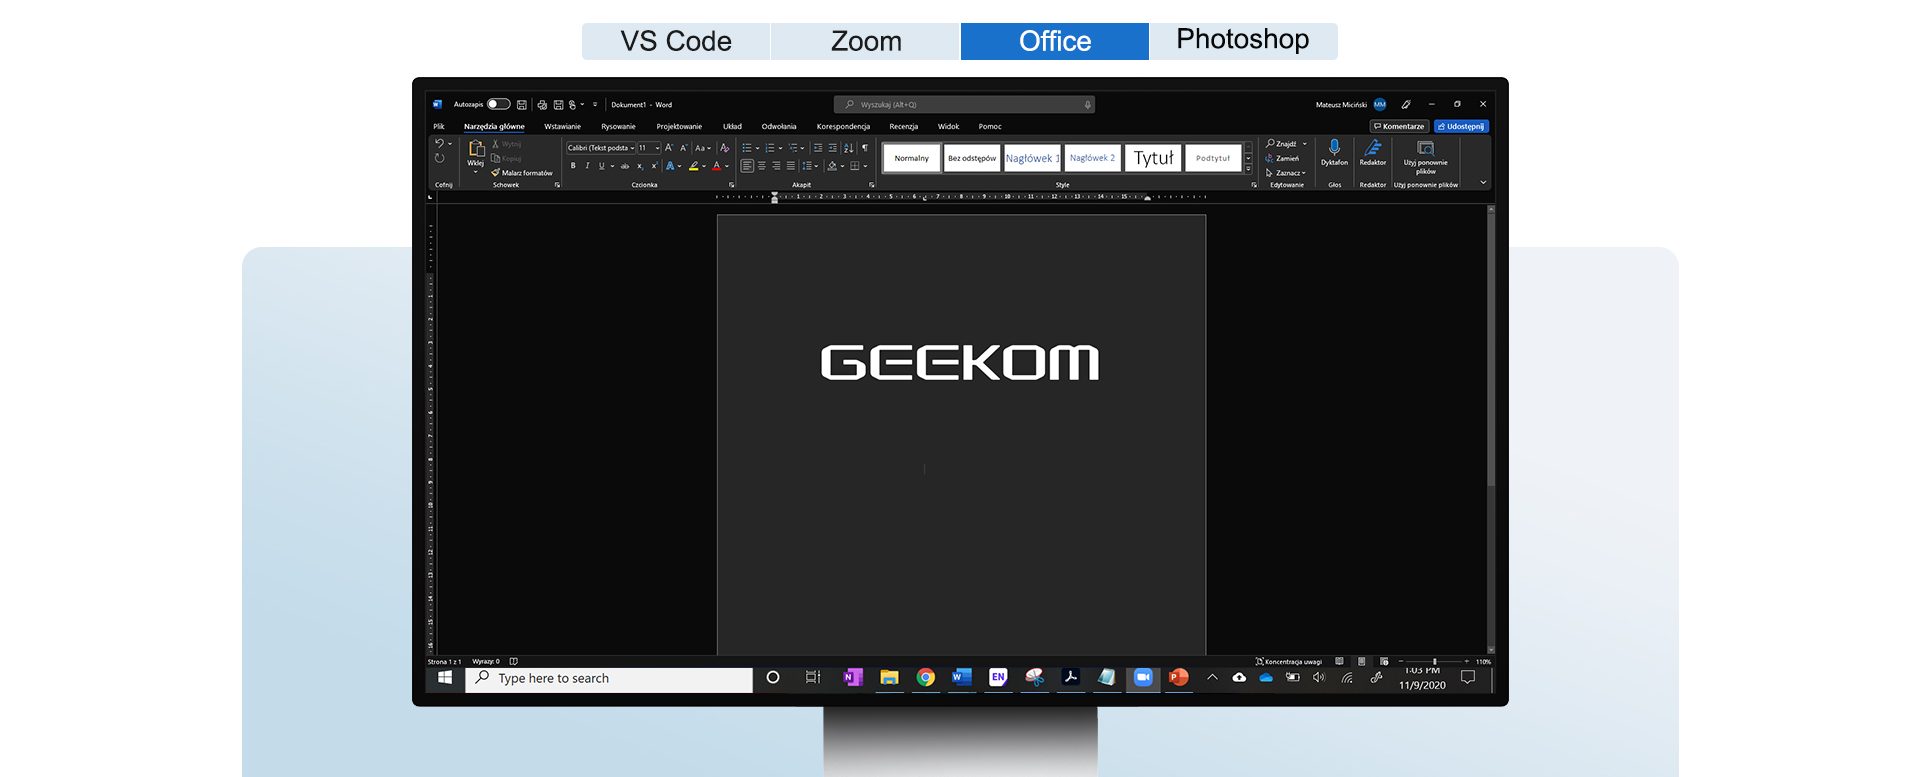Open the Aa change case dropdown

(x=702, y=148)
